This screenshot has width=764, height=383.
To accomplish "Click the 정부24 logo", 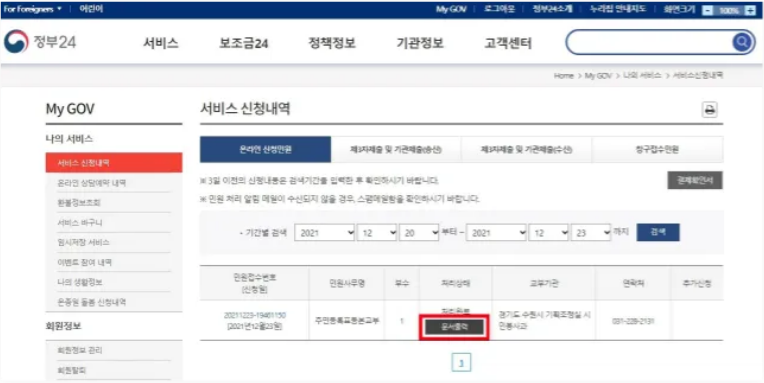I will 40,42.
